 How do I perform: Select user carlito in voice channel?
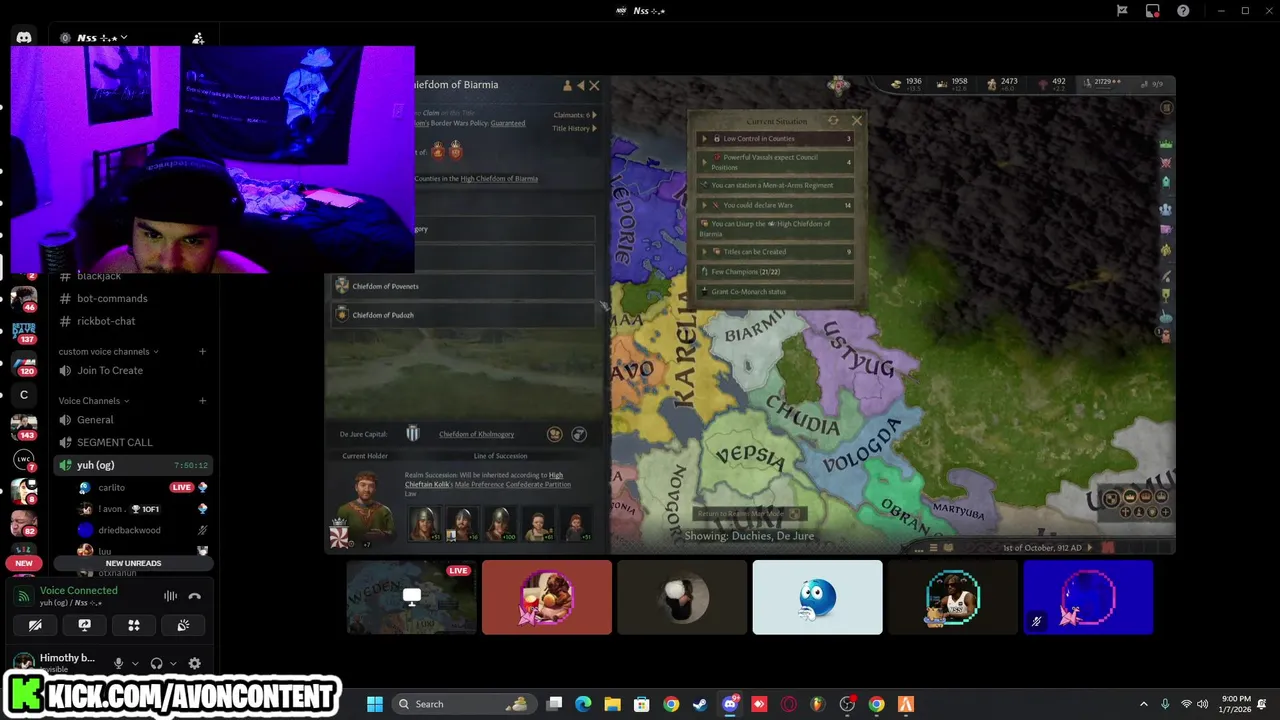click(x=112, y=487)
